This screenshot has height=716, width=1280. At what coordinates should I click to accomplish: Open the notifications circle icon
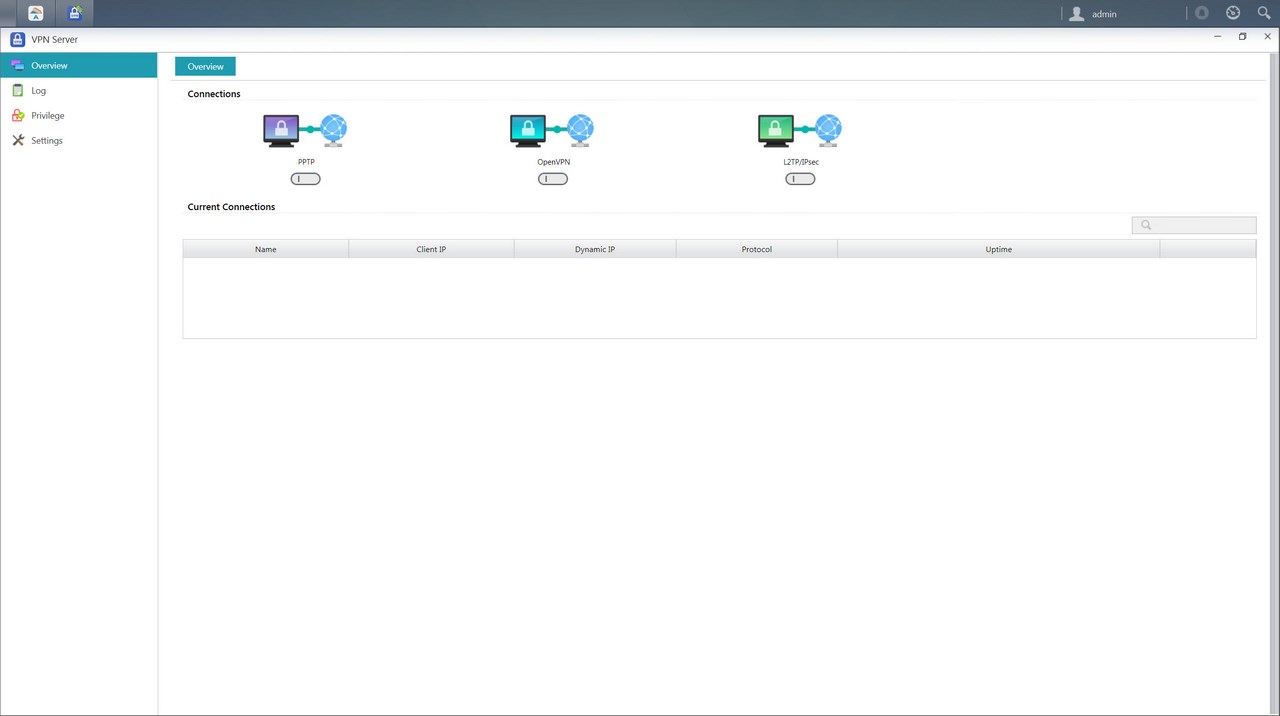pyautogui.click(x=1203, y=13)
